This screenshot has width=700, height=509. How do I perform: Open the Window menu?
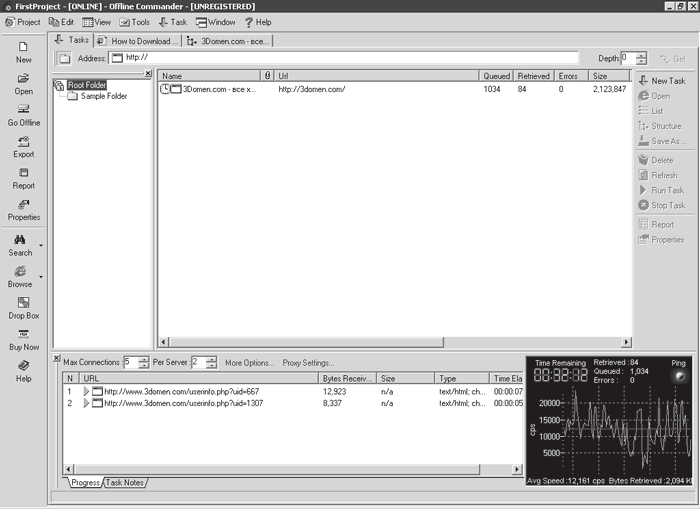(216, 22)
